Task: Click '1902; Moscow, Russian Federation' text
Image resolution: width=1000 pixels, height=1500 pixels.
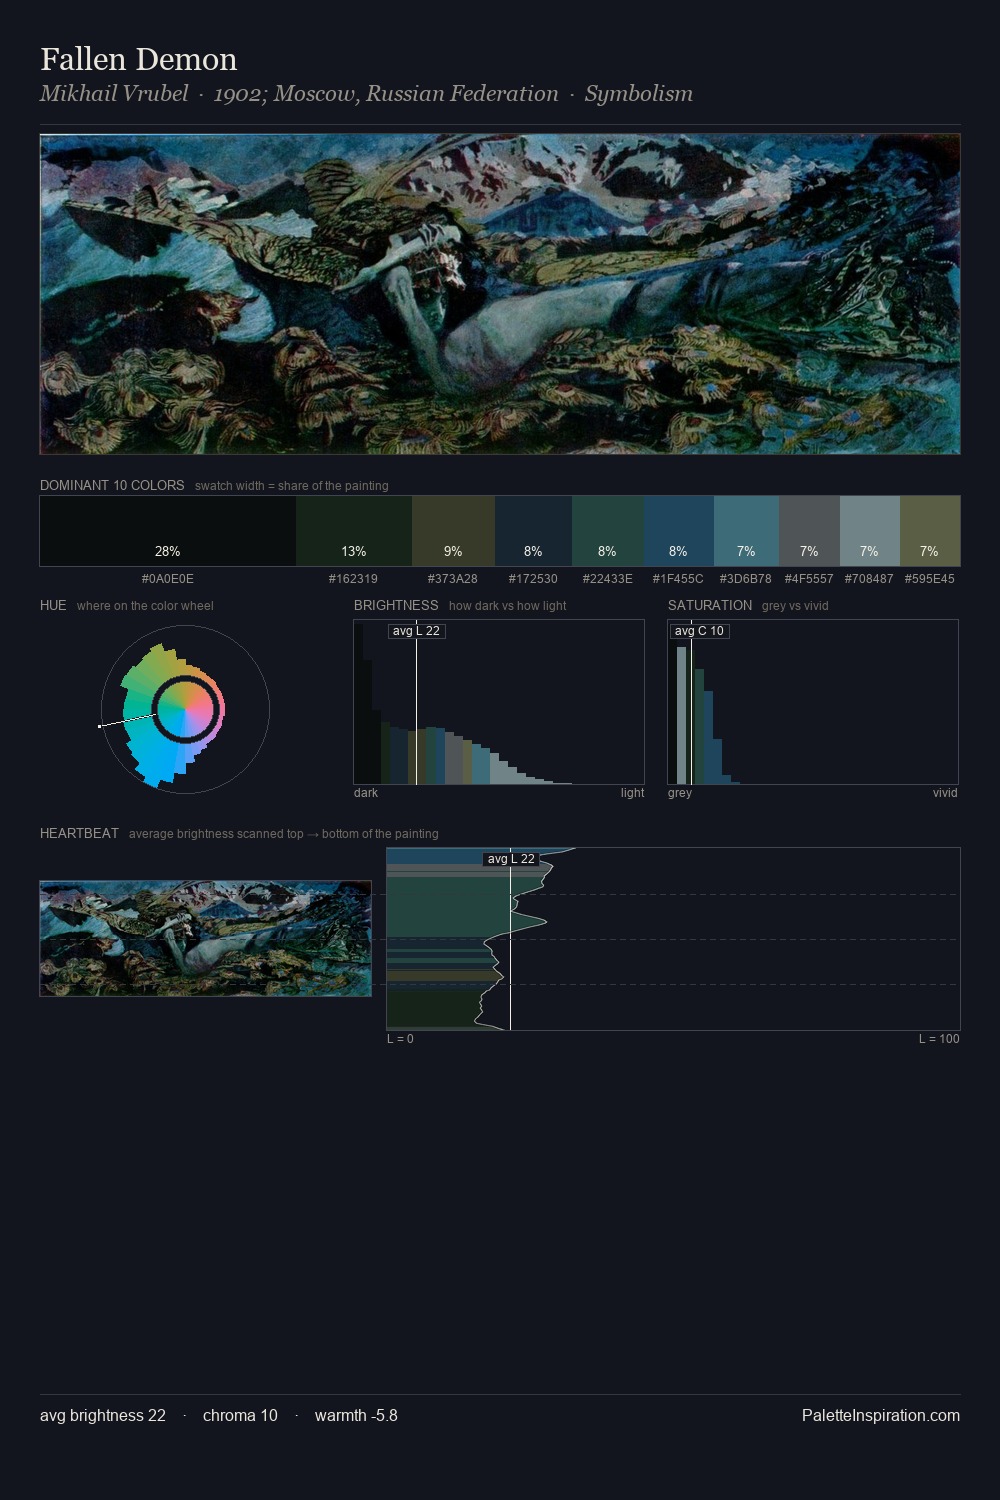Action: 386,94
